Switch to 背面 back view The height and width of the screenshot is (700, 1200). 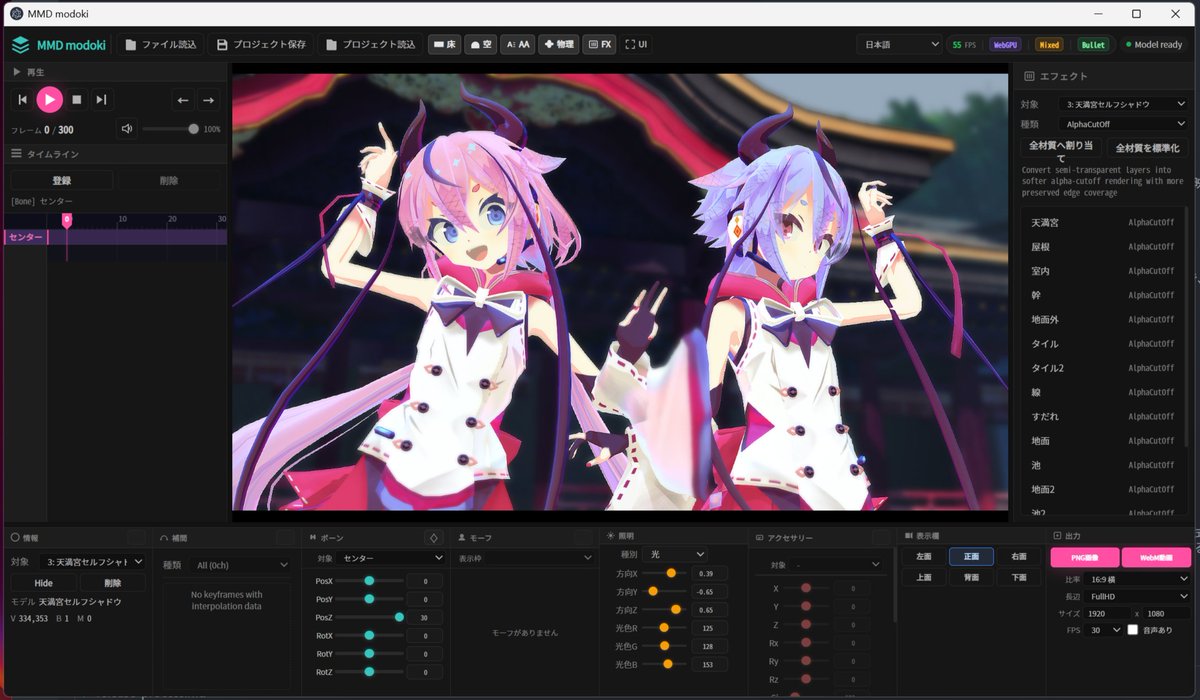tap(971, 577)
